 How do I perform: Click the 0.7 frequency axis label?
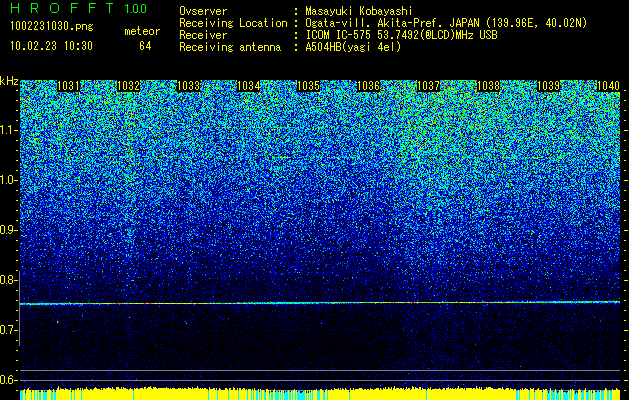[8, 330]
